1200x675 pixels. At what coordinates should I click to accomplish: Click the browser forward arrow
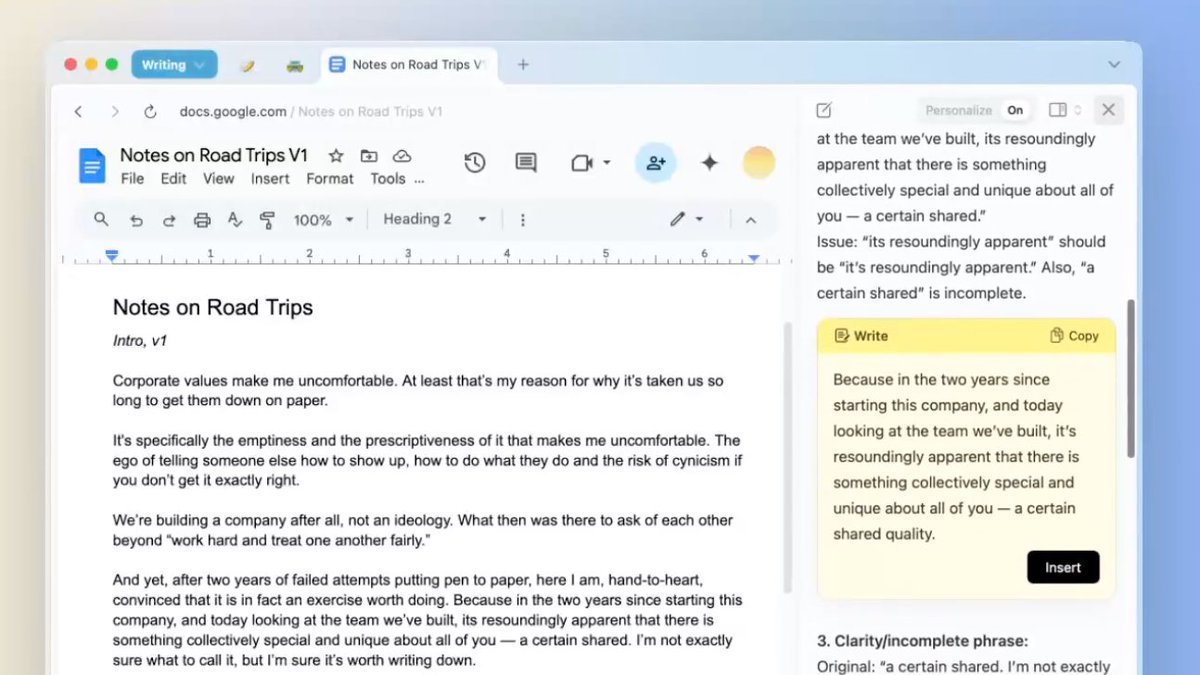(115, 112)
